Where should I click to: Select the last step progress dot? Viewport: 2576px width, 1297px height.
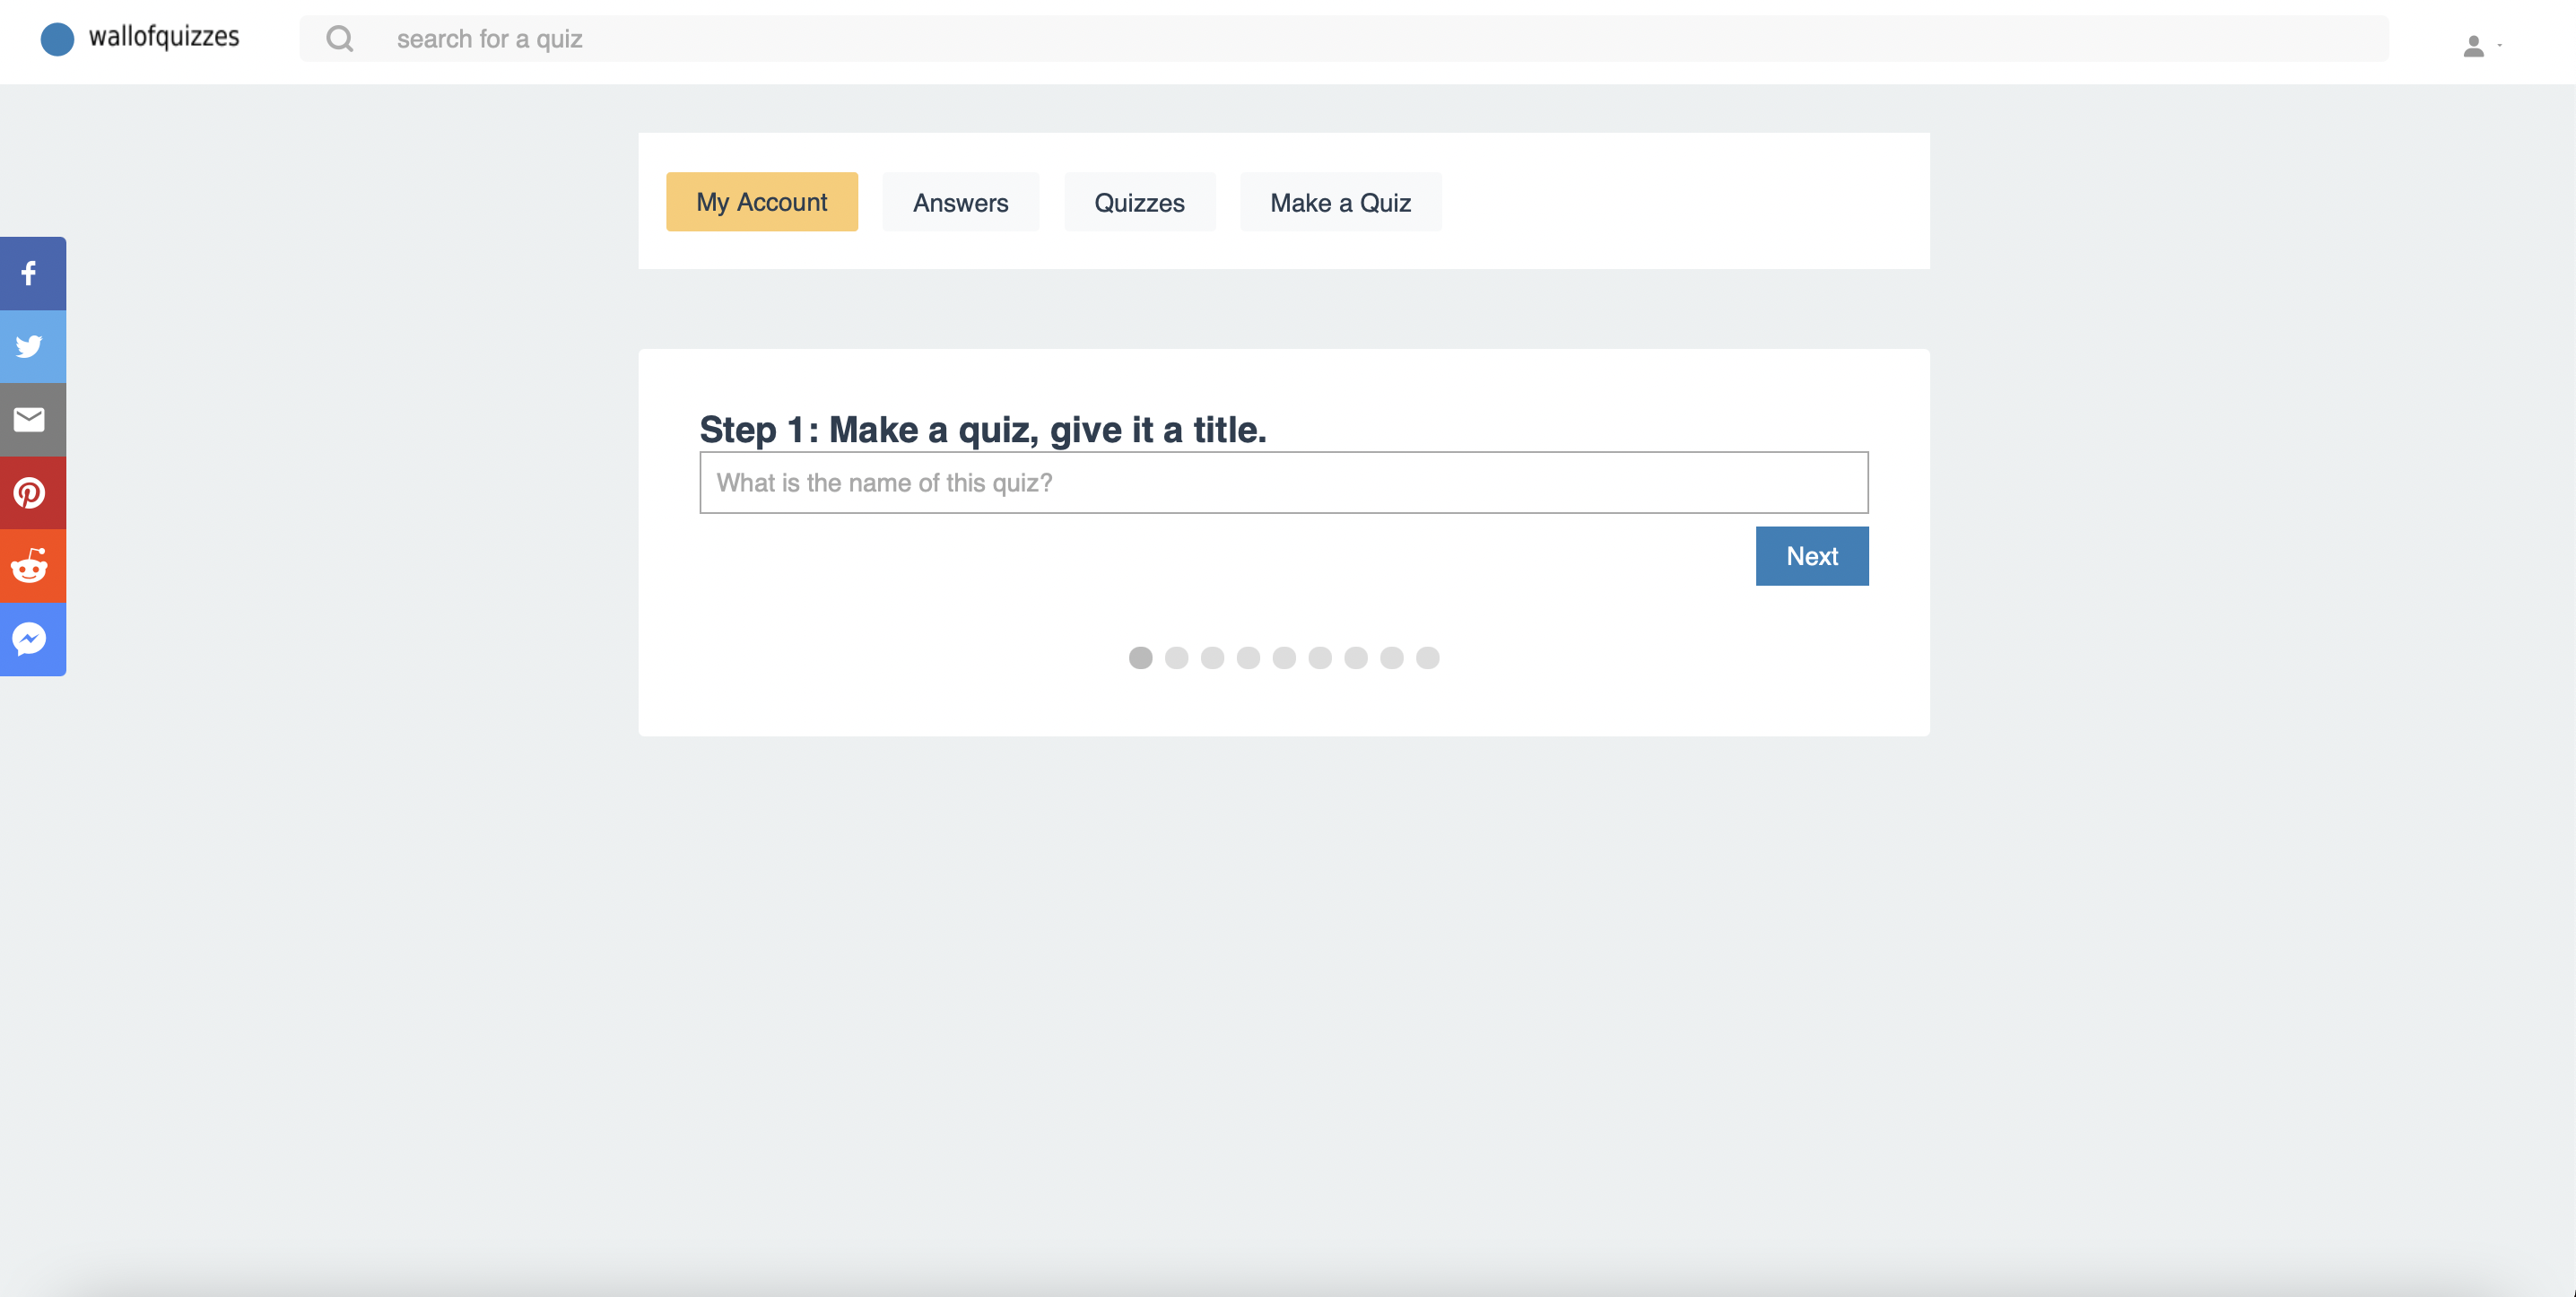pos(1427,658)
